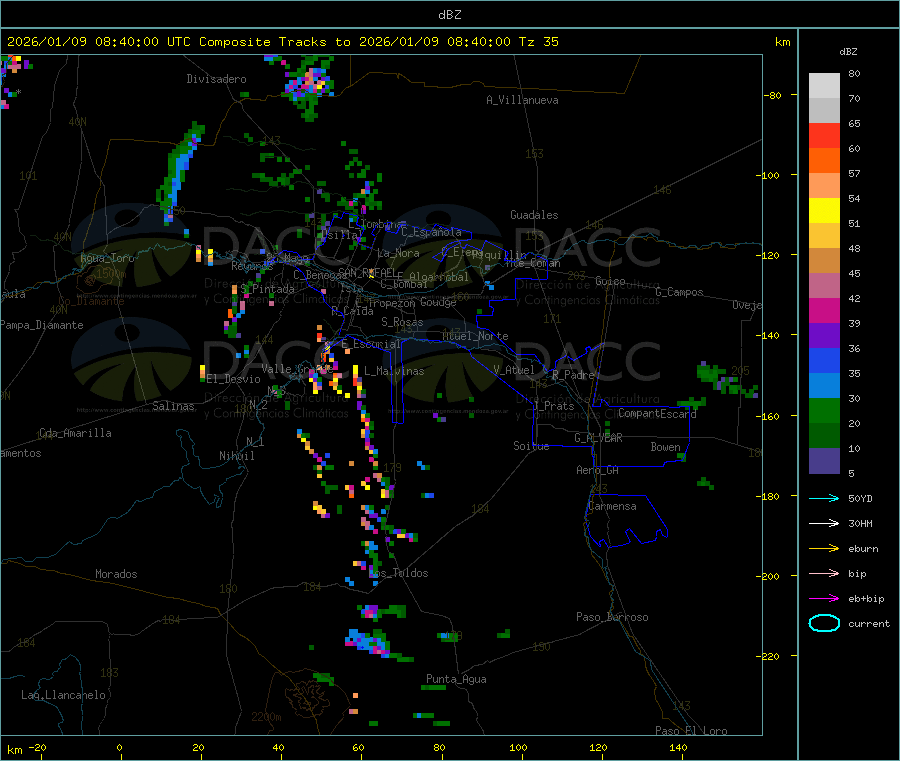
Task: Click the dBZ label above the color scale
Action: (848, 52)
